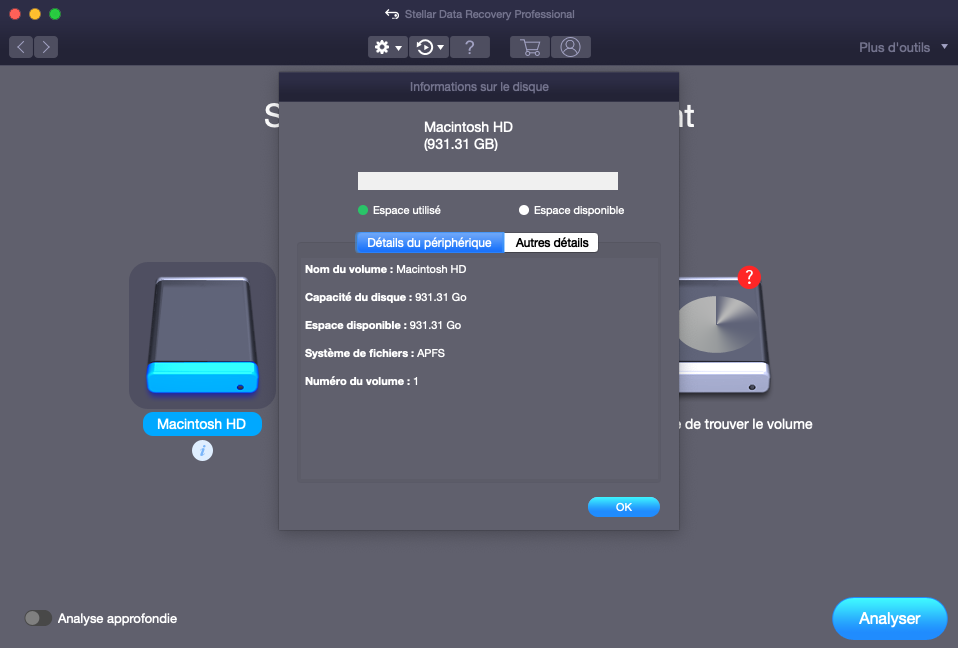Click the Nom du volume : Macintosh HD row
The image size is (958, 648).
[386, 269]
